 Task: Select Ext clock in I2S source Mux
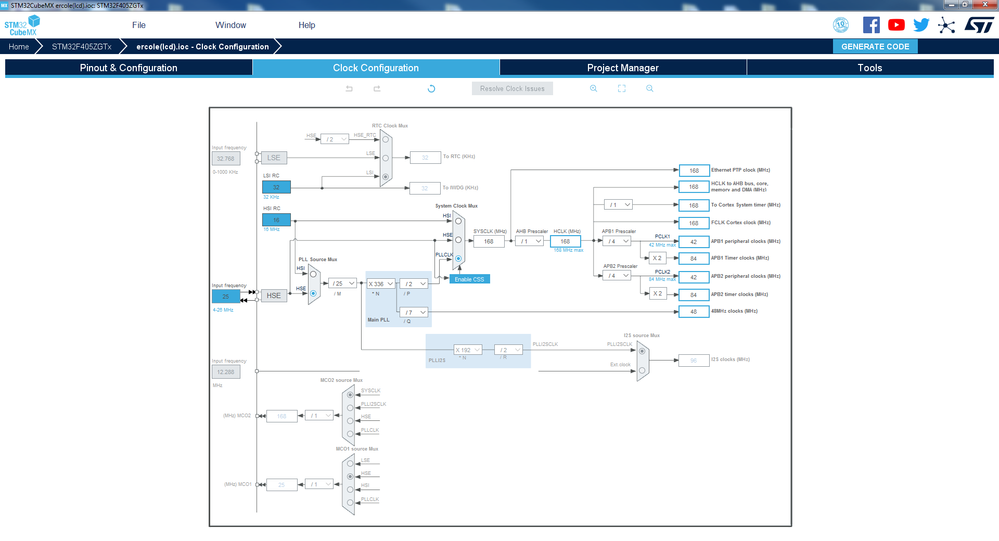tap(642, 370)
